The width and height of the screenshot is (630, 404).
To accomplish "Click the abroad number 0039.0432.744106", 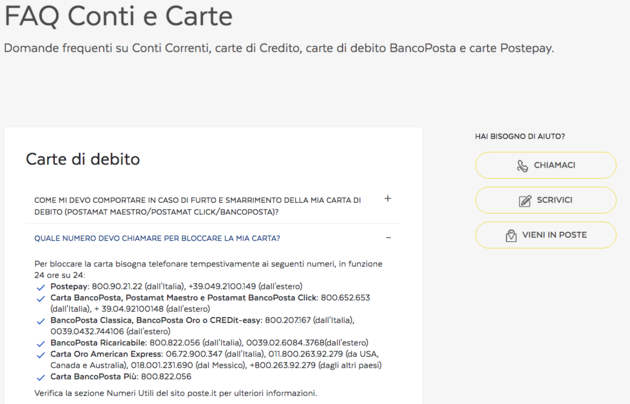I will click(x=87, y=331).
